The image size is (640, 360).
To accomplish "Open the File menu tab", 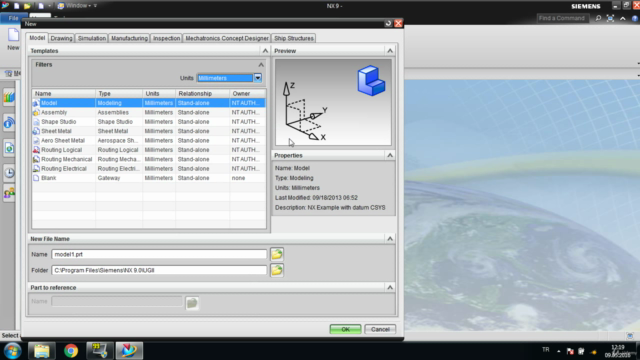I will pyautogui.click(x=13, y=18).
